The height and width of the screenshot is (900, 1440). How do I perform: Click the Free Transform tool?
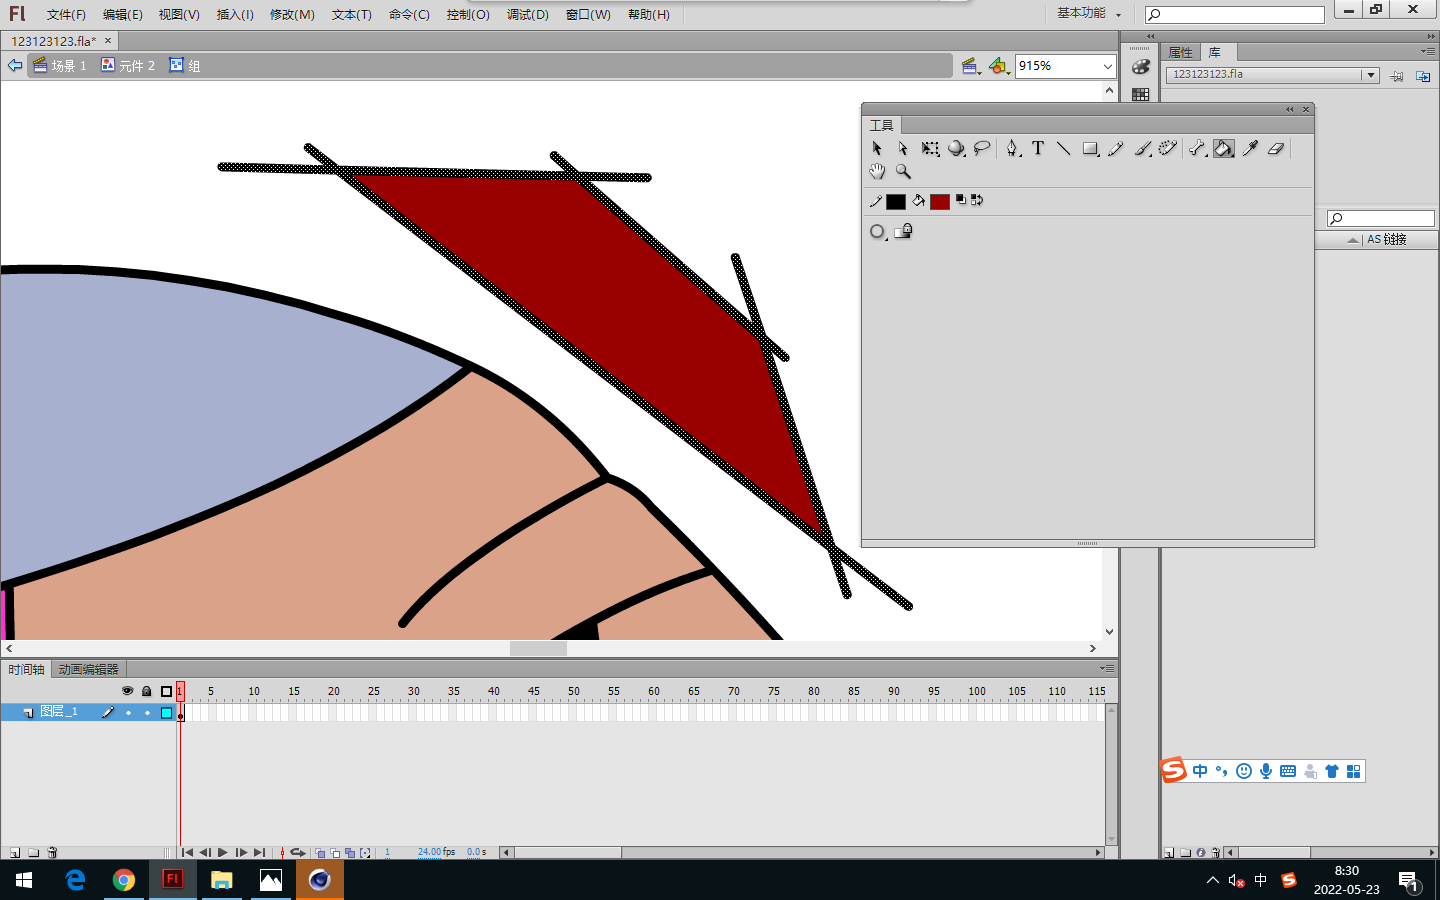(x=930, y=149)
